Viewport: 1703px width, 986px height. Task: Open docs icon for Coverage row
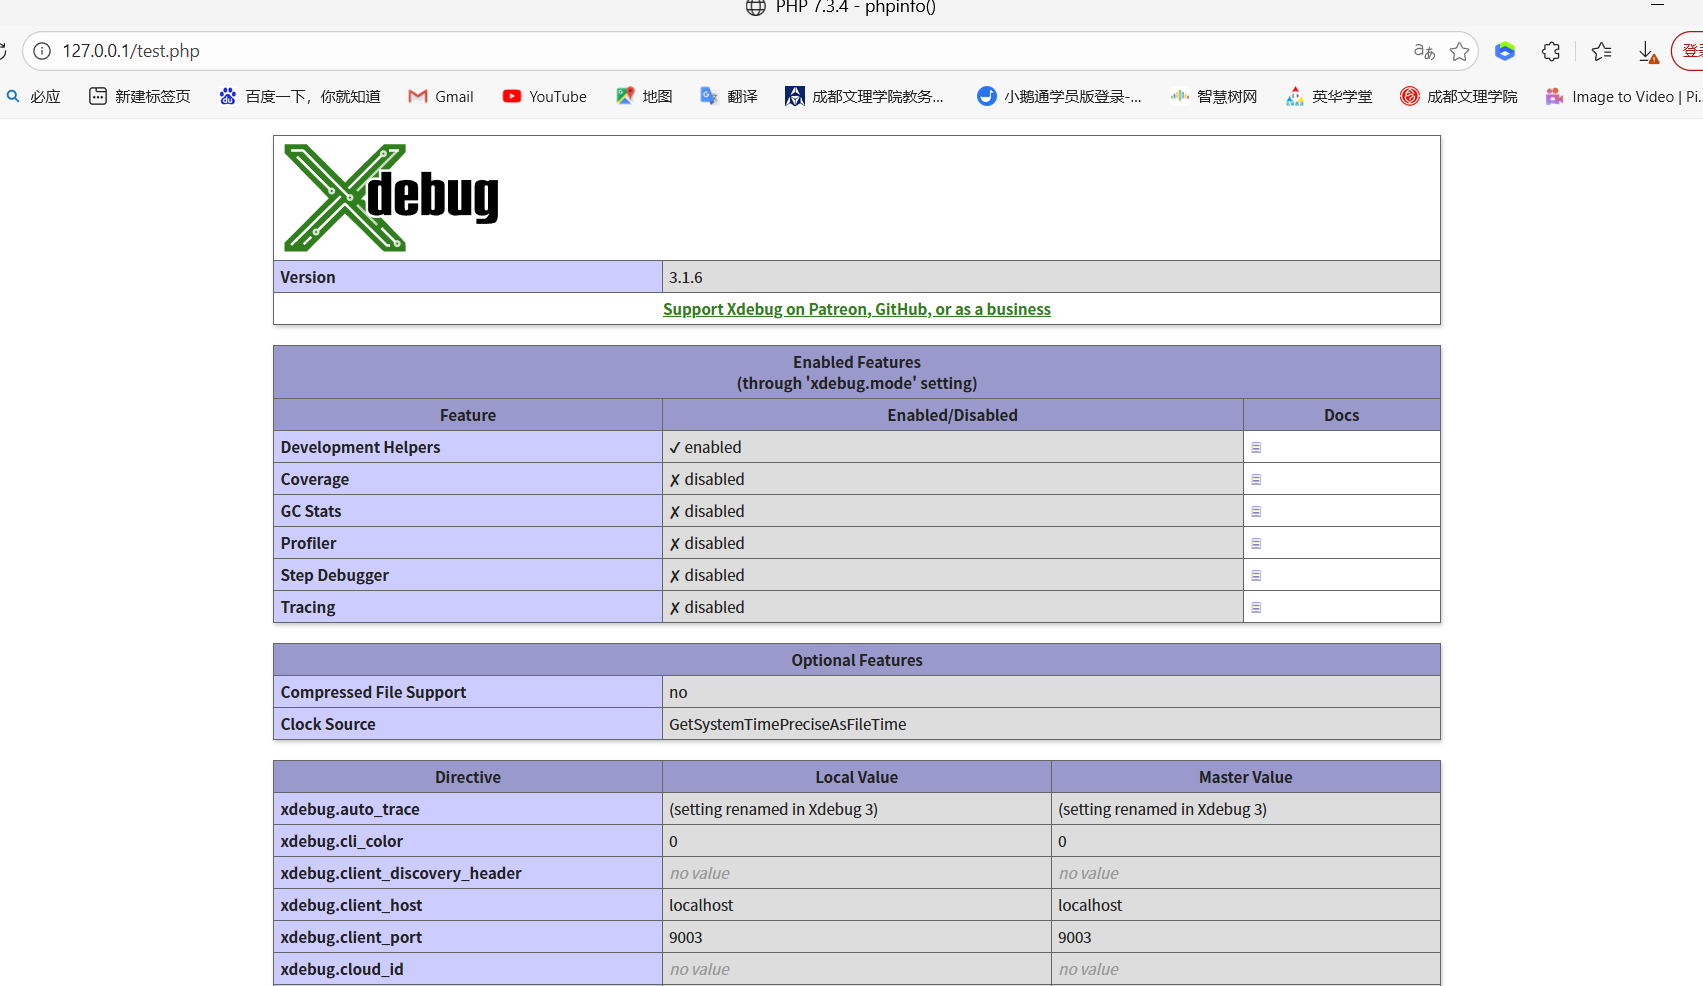coord(1256,479)
